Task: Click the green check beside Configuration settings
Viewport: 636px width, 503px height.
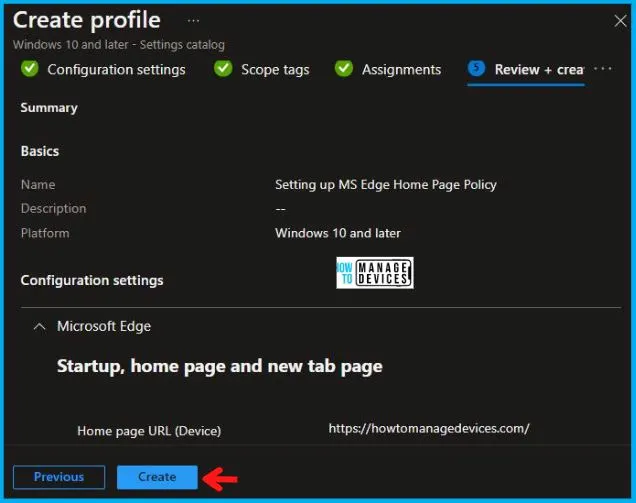Action: tap(30, 68)
